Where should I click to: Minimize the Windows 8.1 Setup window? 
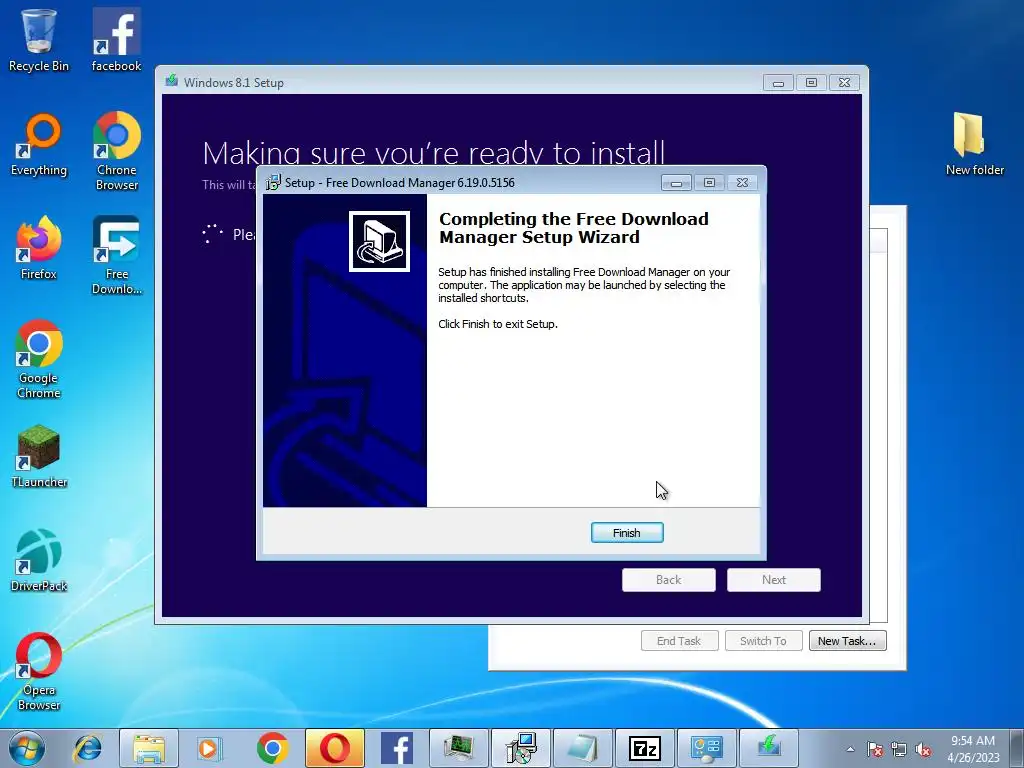778,83
